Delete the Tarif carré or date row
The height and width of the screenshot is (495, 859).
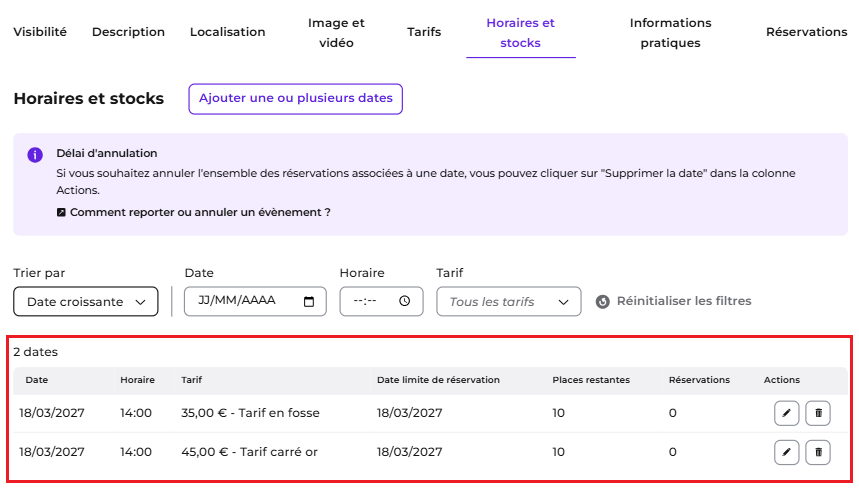(x=818, y=452)
